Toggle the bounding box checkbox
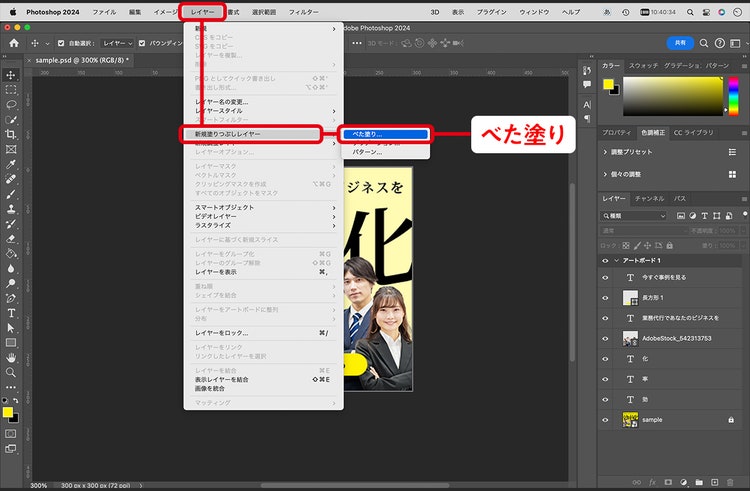The height and width of the screenshot is (491, 750). tap(142, 43)
